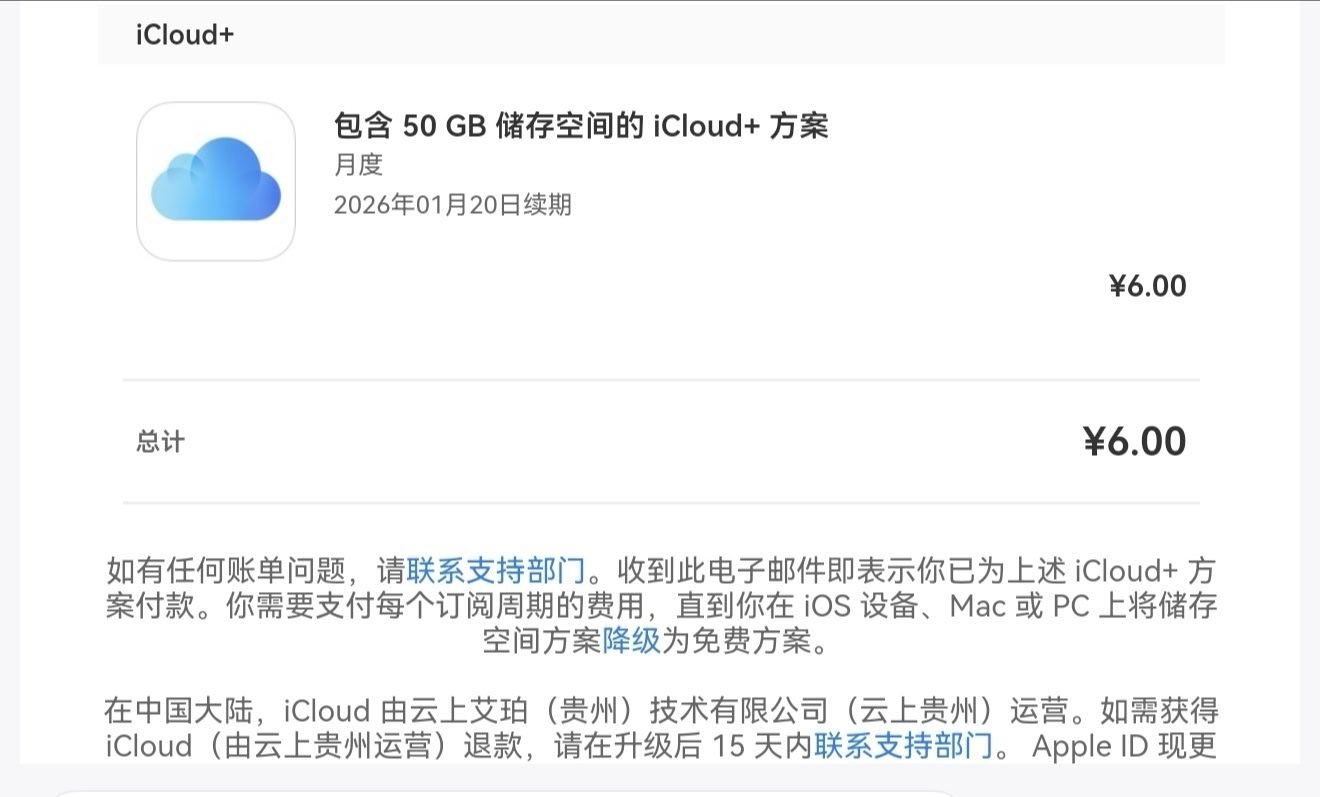The width and height of the screenshot is (1320, 797).
Task: Click the text 空间方案 before 降级 link
Action: 542,640
